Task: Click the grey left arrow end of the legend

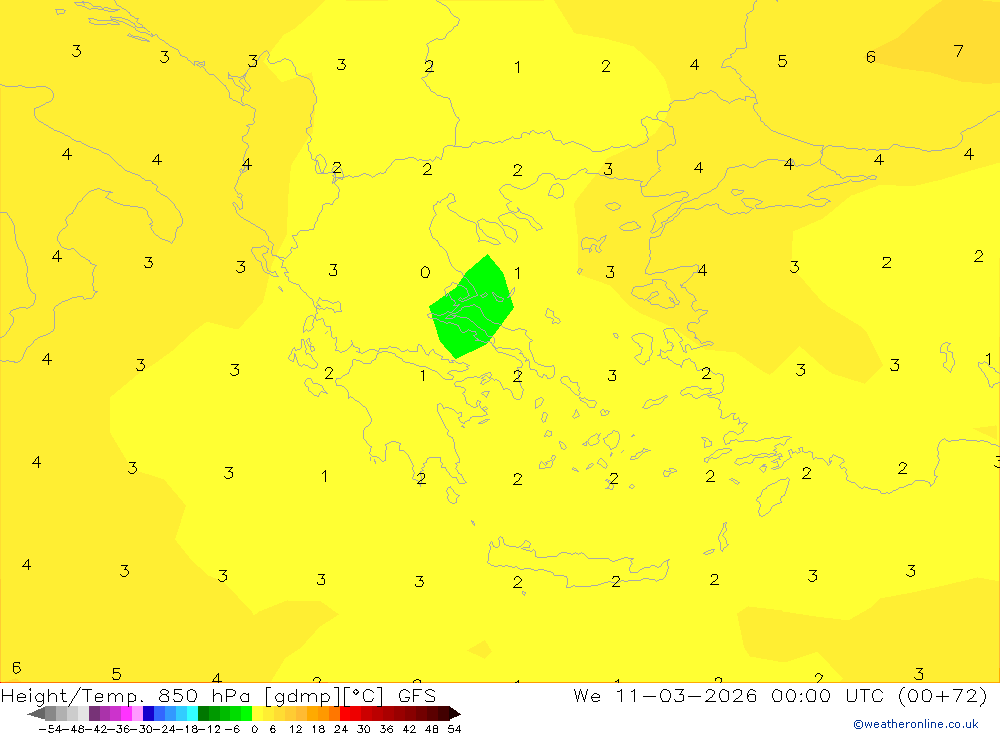Action: pos(36,713)
